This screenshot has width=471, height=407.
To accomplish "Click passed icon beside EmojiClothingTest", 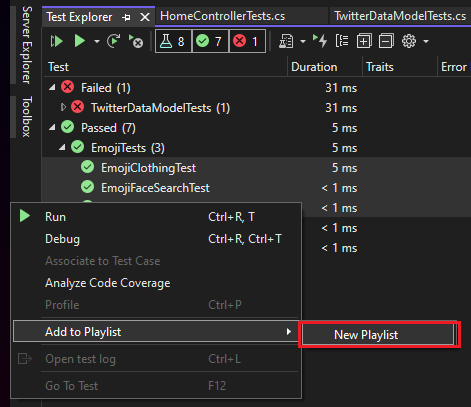I will (x=87, y=167).
